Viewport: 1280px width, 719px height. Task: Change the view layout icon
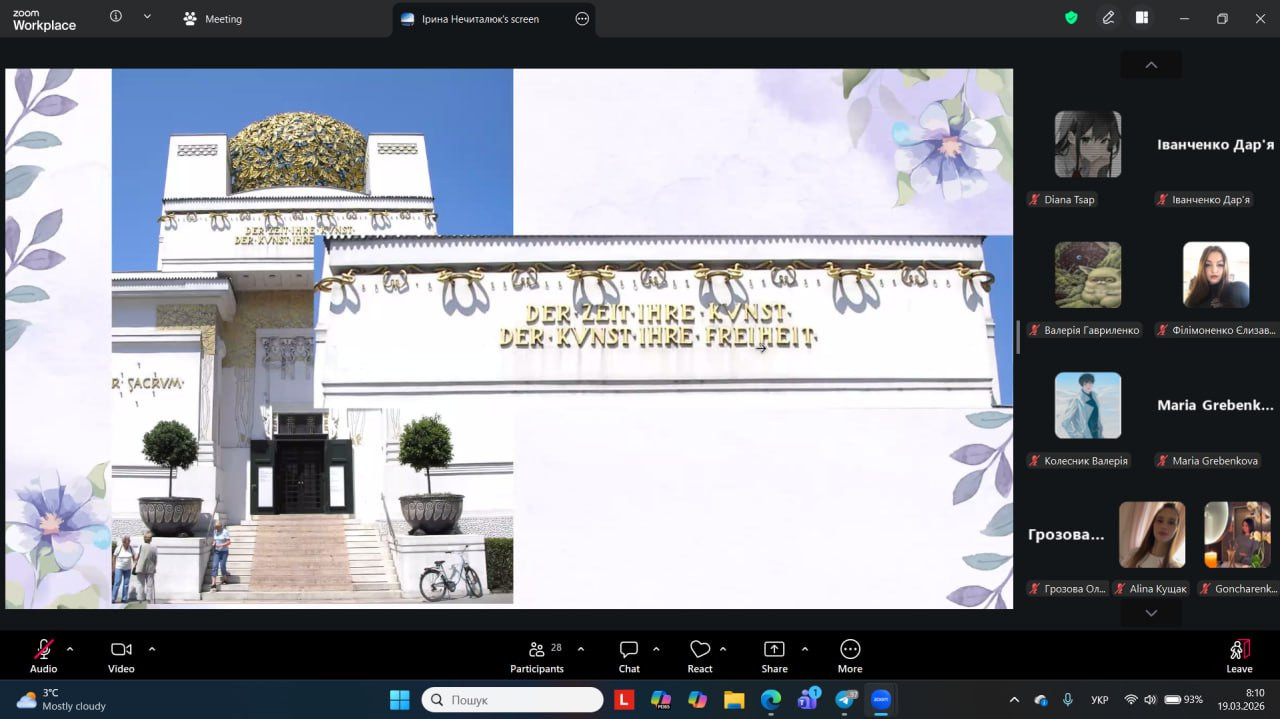(1141, 18)
